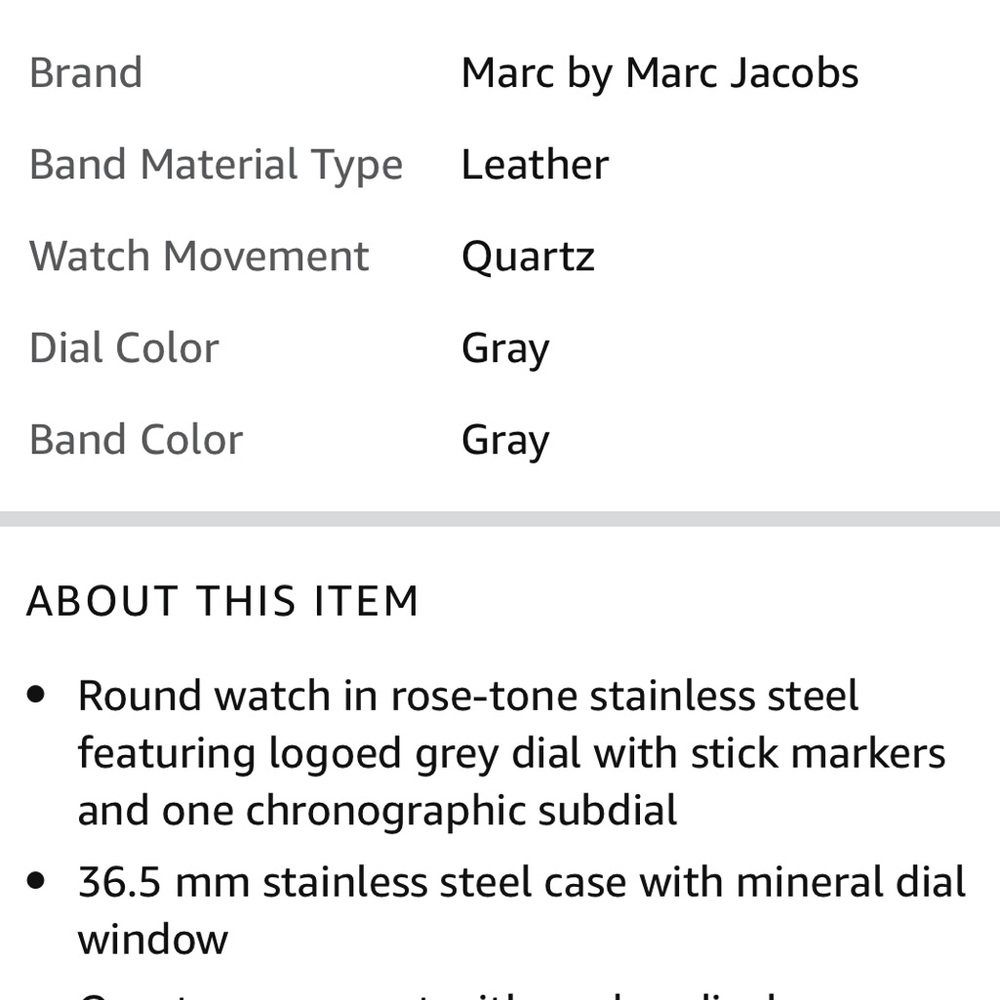Click the Band Color label

pos(136,440)
